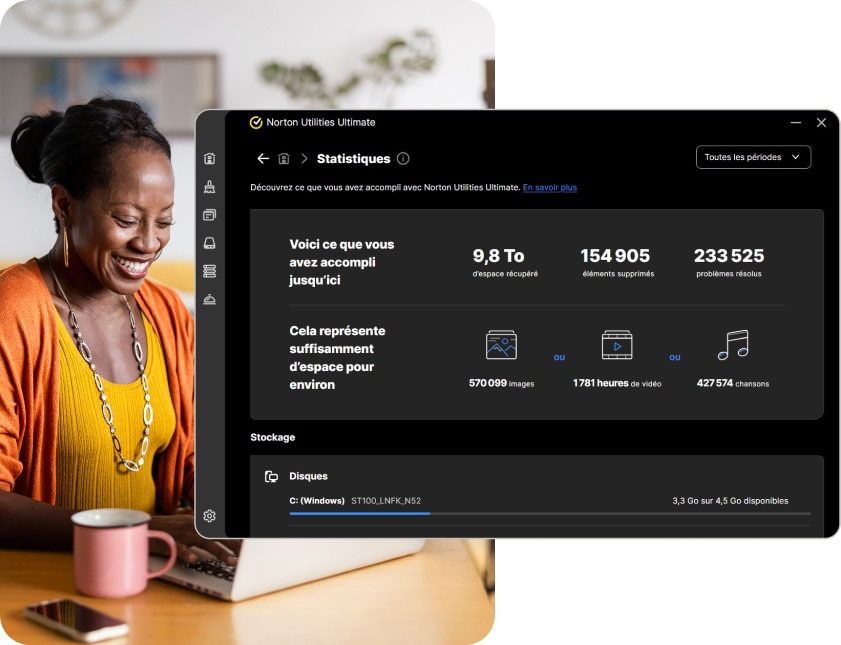
Task: Open the Toutes les périodes dropdown
Action: tap(753, 157)
